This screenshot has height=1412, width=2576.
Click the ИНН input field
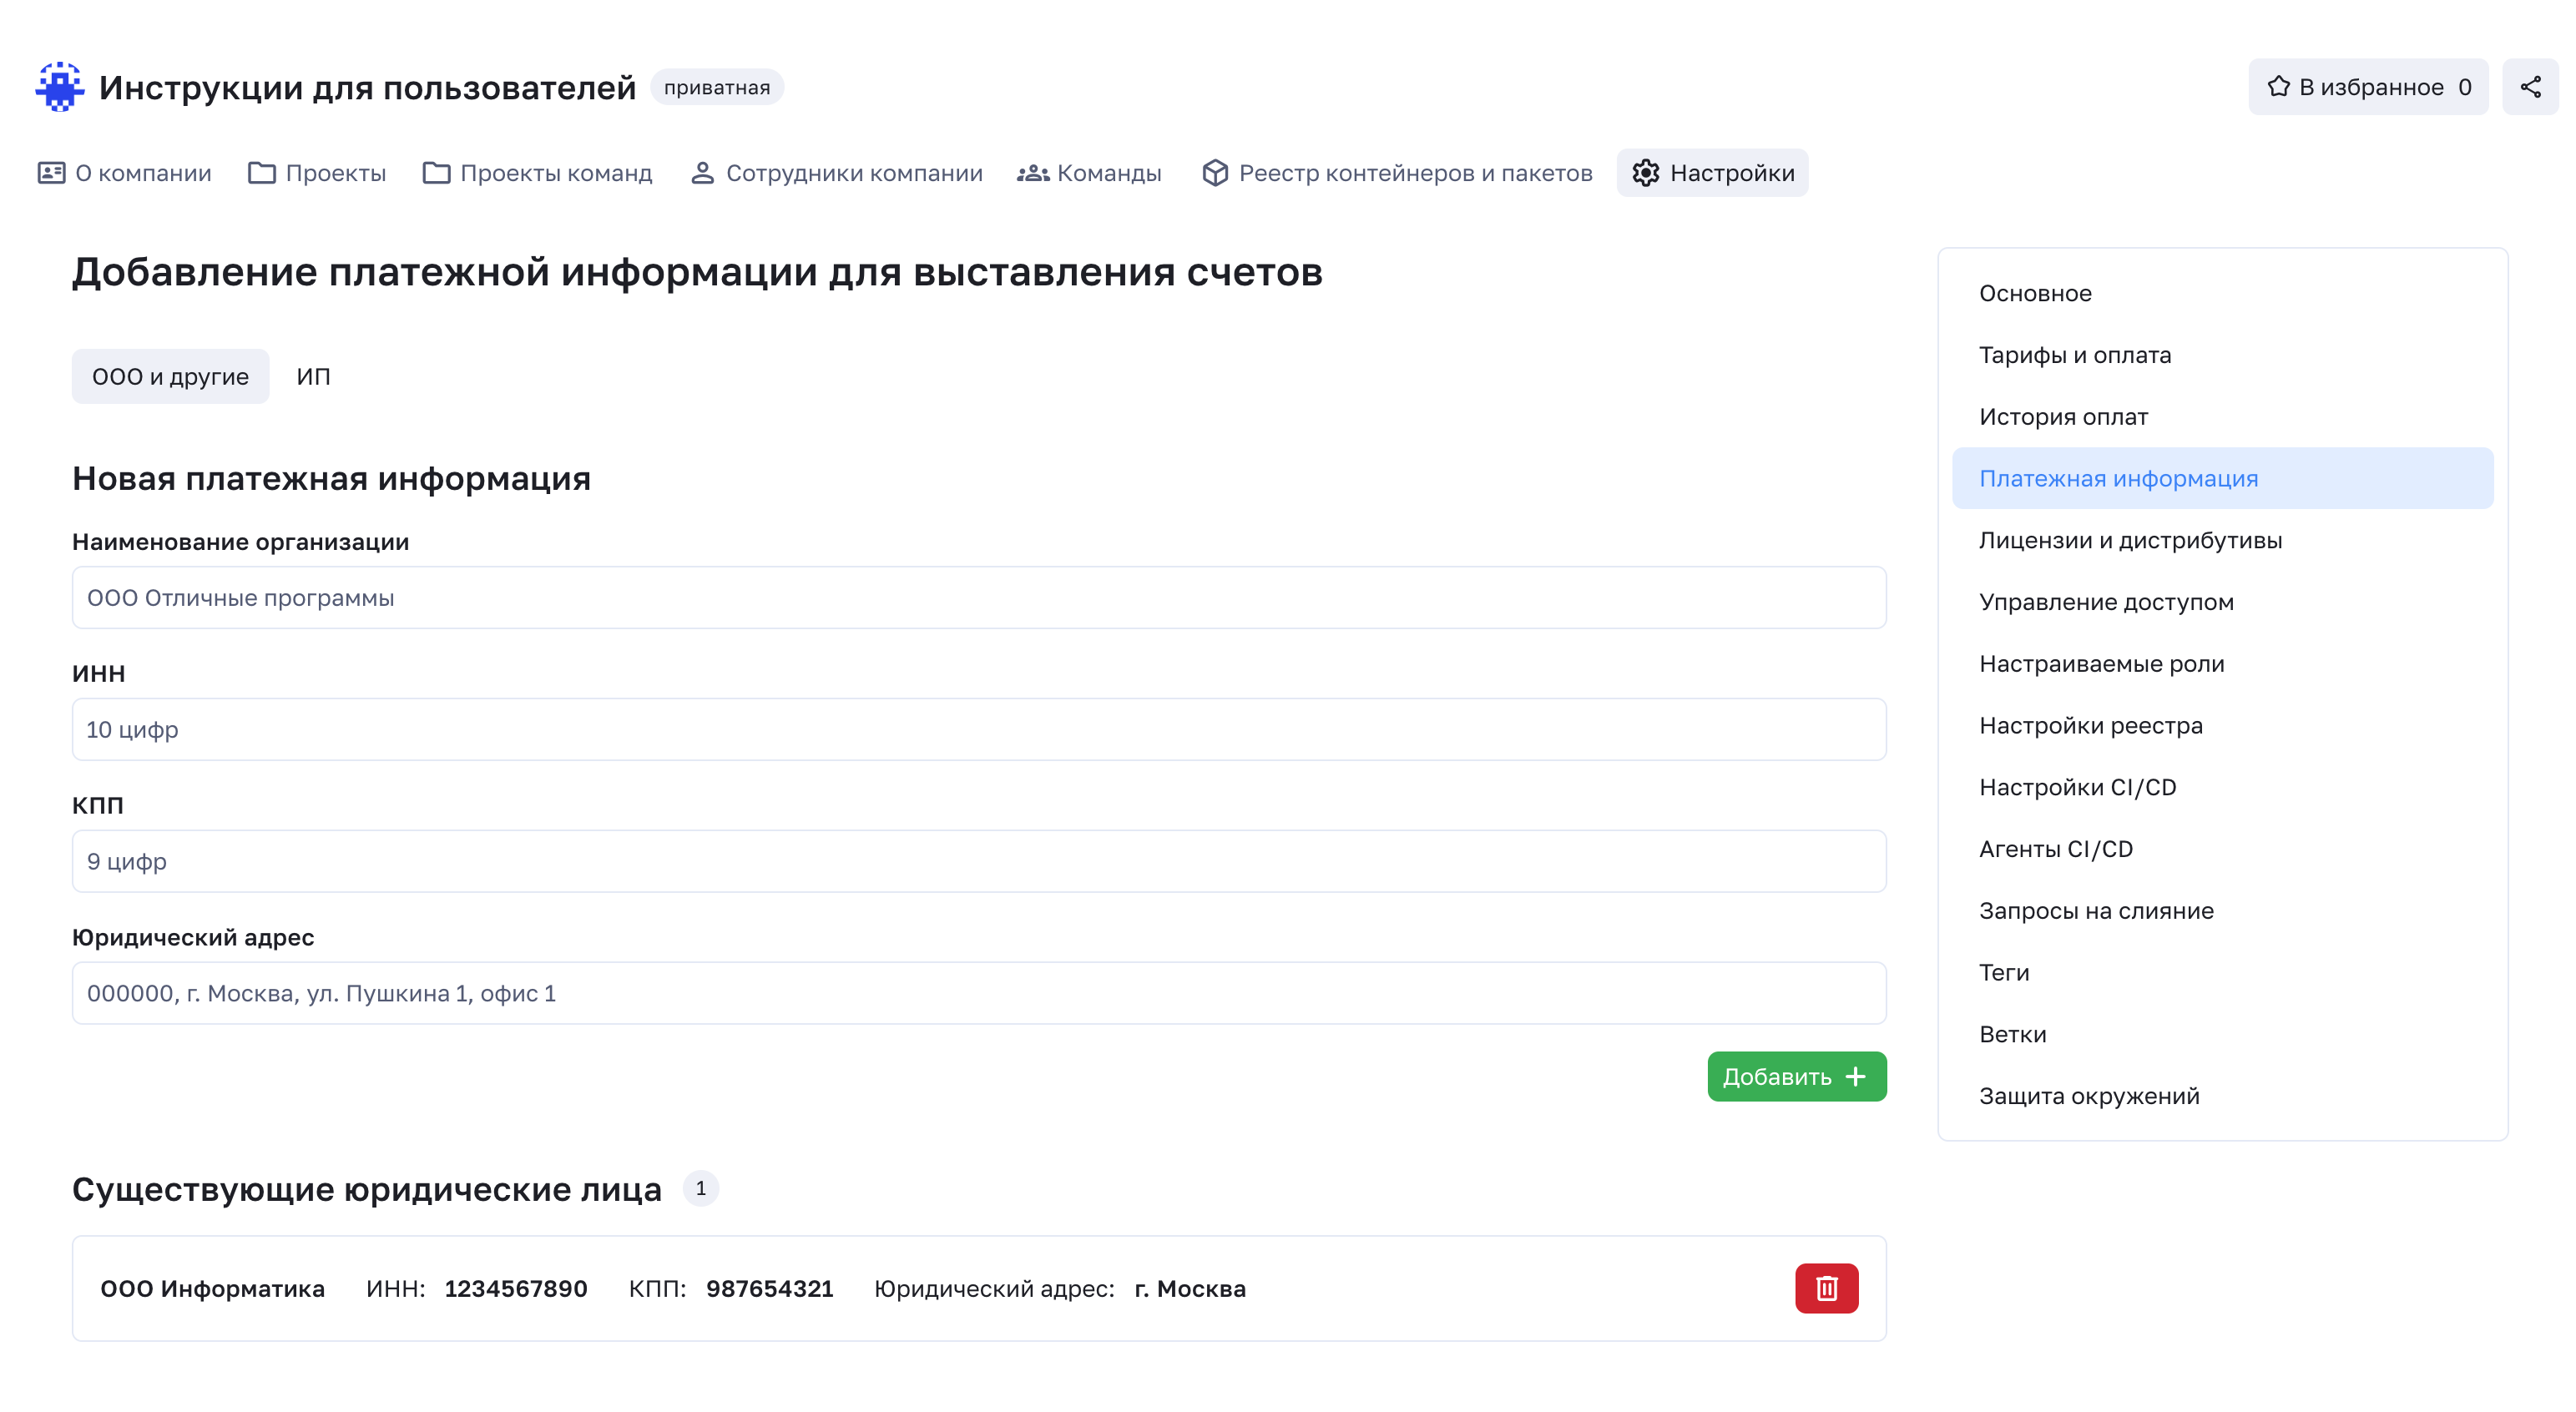coord(978,729)
